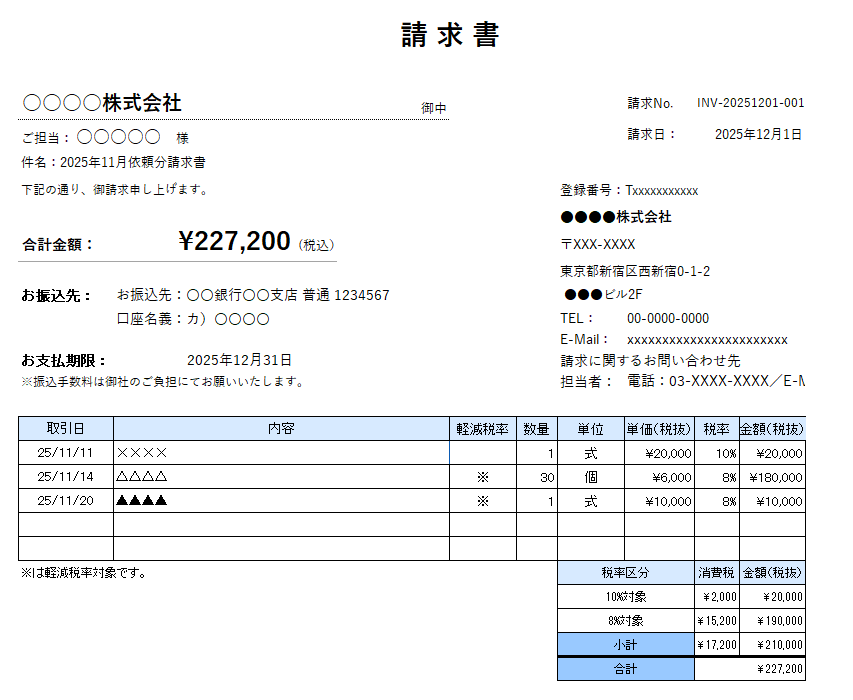Image resolution: width=853 pixels, height=700 pixels.
Task: Click the 軽減税率 column header
Action: (483, 429)
